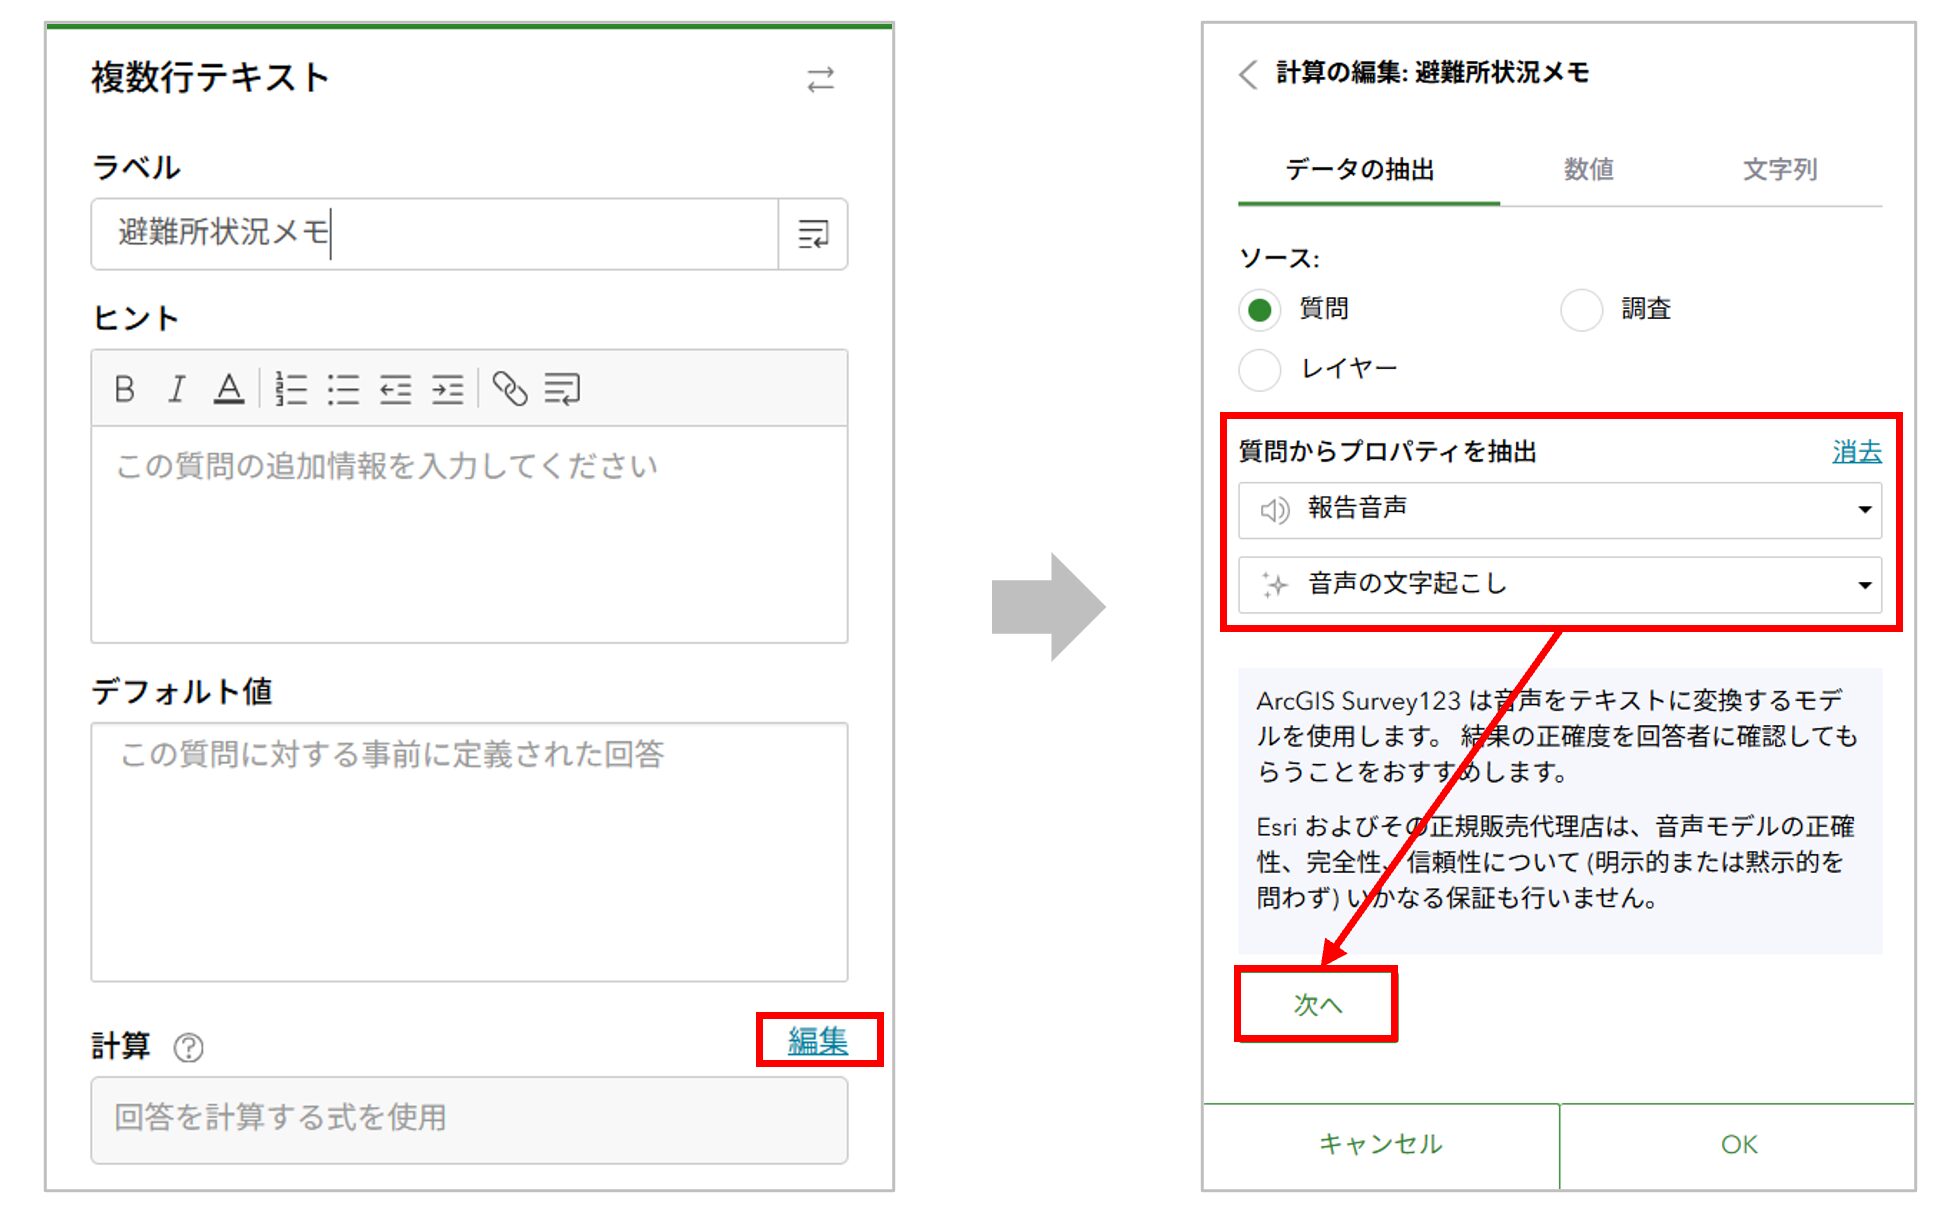1958x1213 pixels.
Task: Select the 質問 source radio button
Action: point(1259,310)
